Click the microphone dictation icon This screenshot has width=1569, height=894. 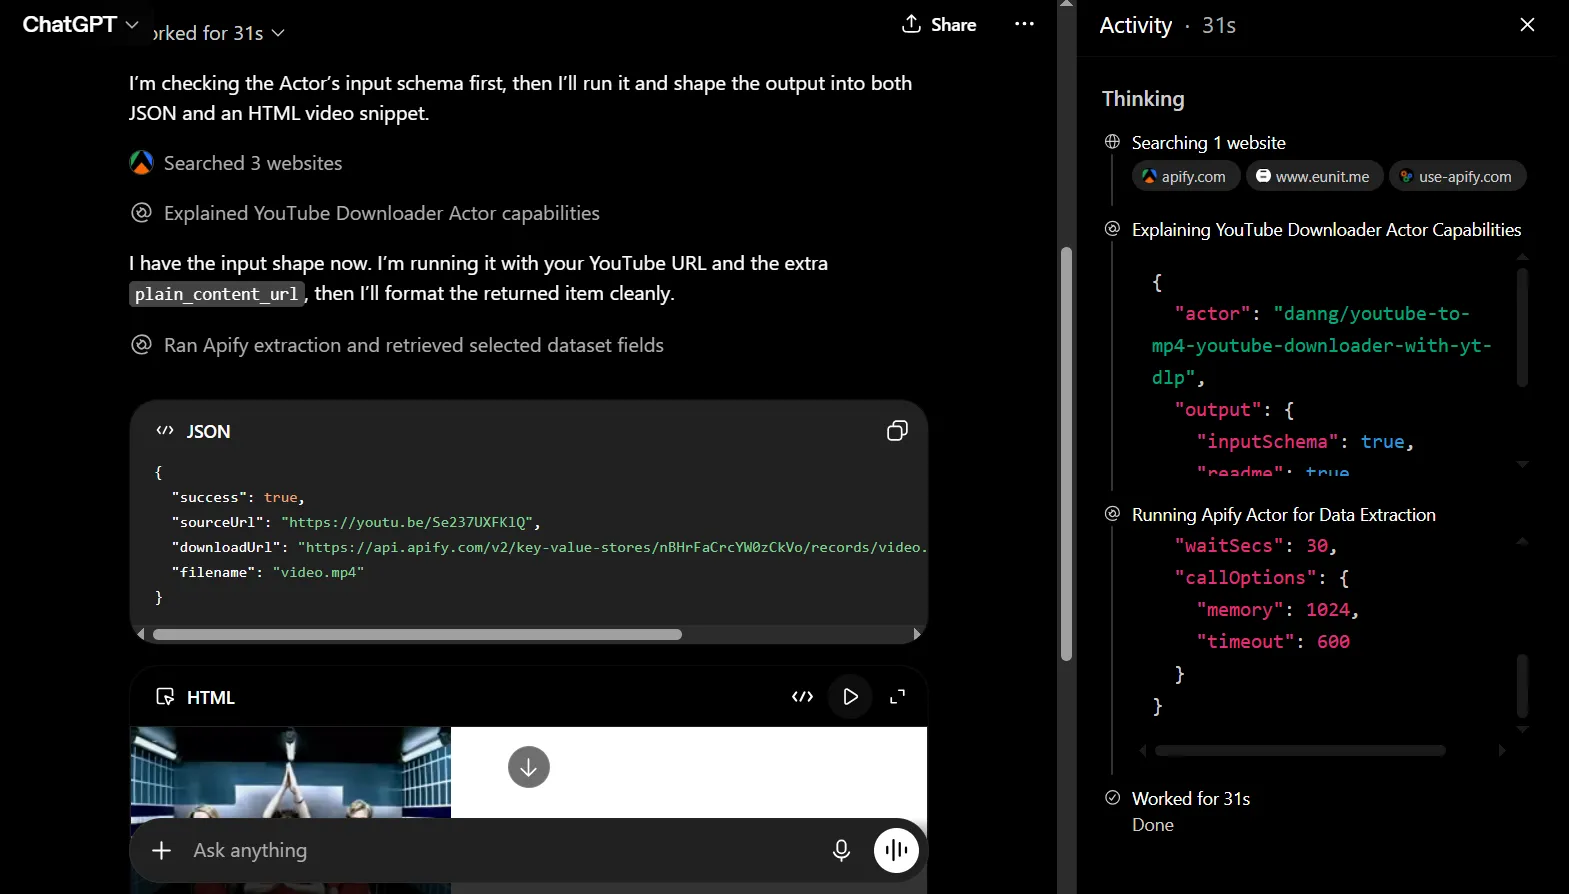[x=842, y=850]
